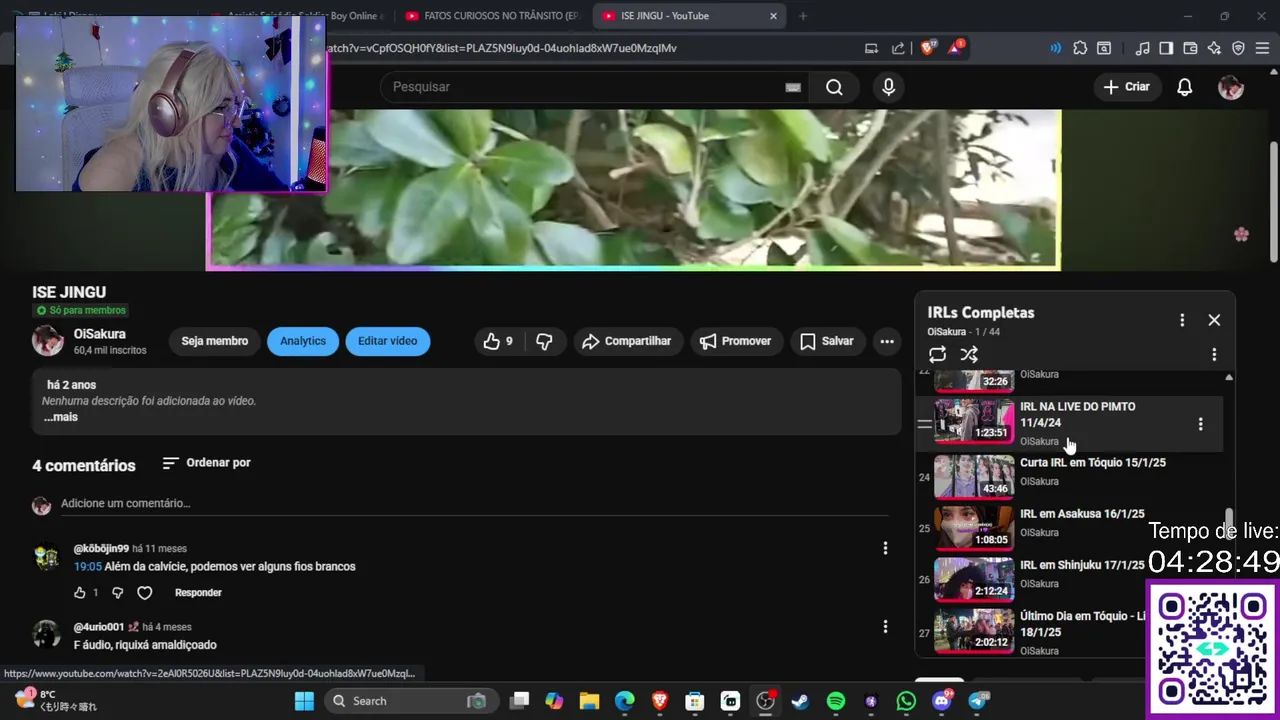Open Windows Start menu
The height and width of the screenshot is (720, 1280).
[304, 701]
